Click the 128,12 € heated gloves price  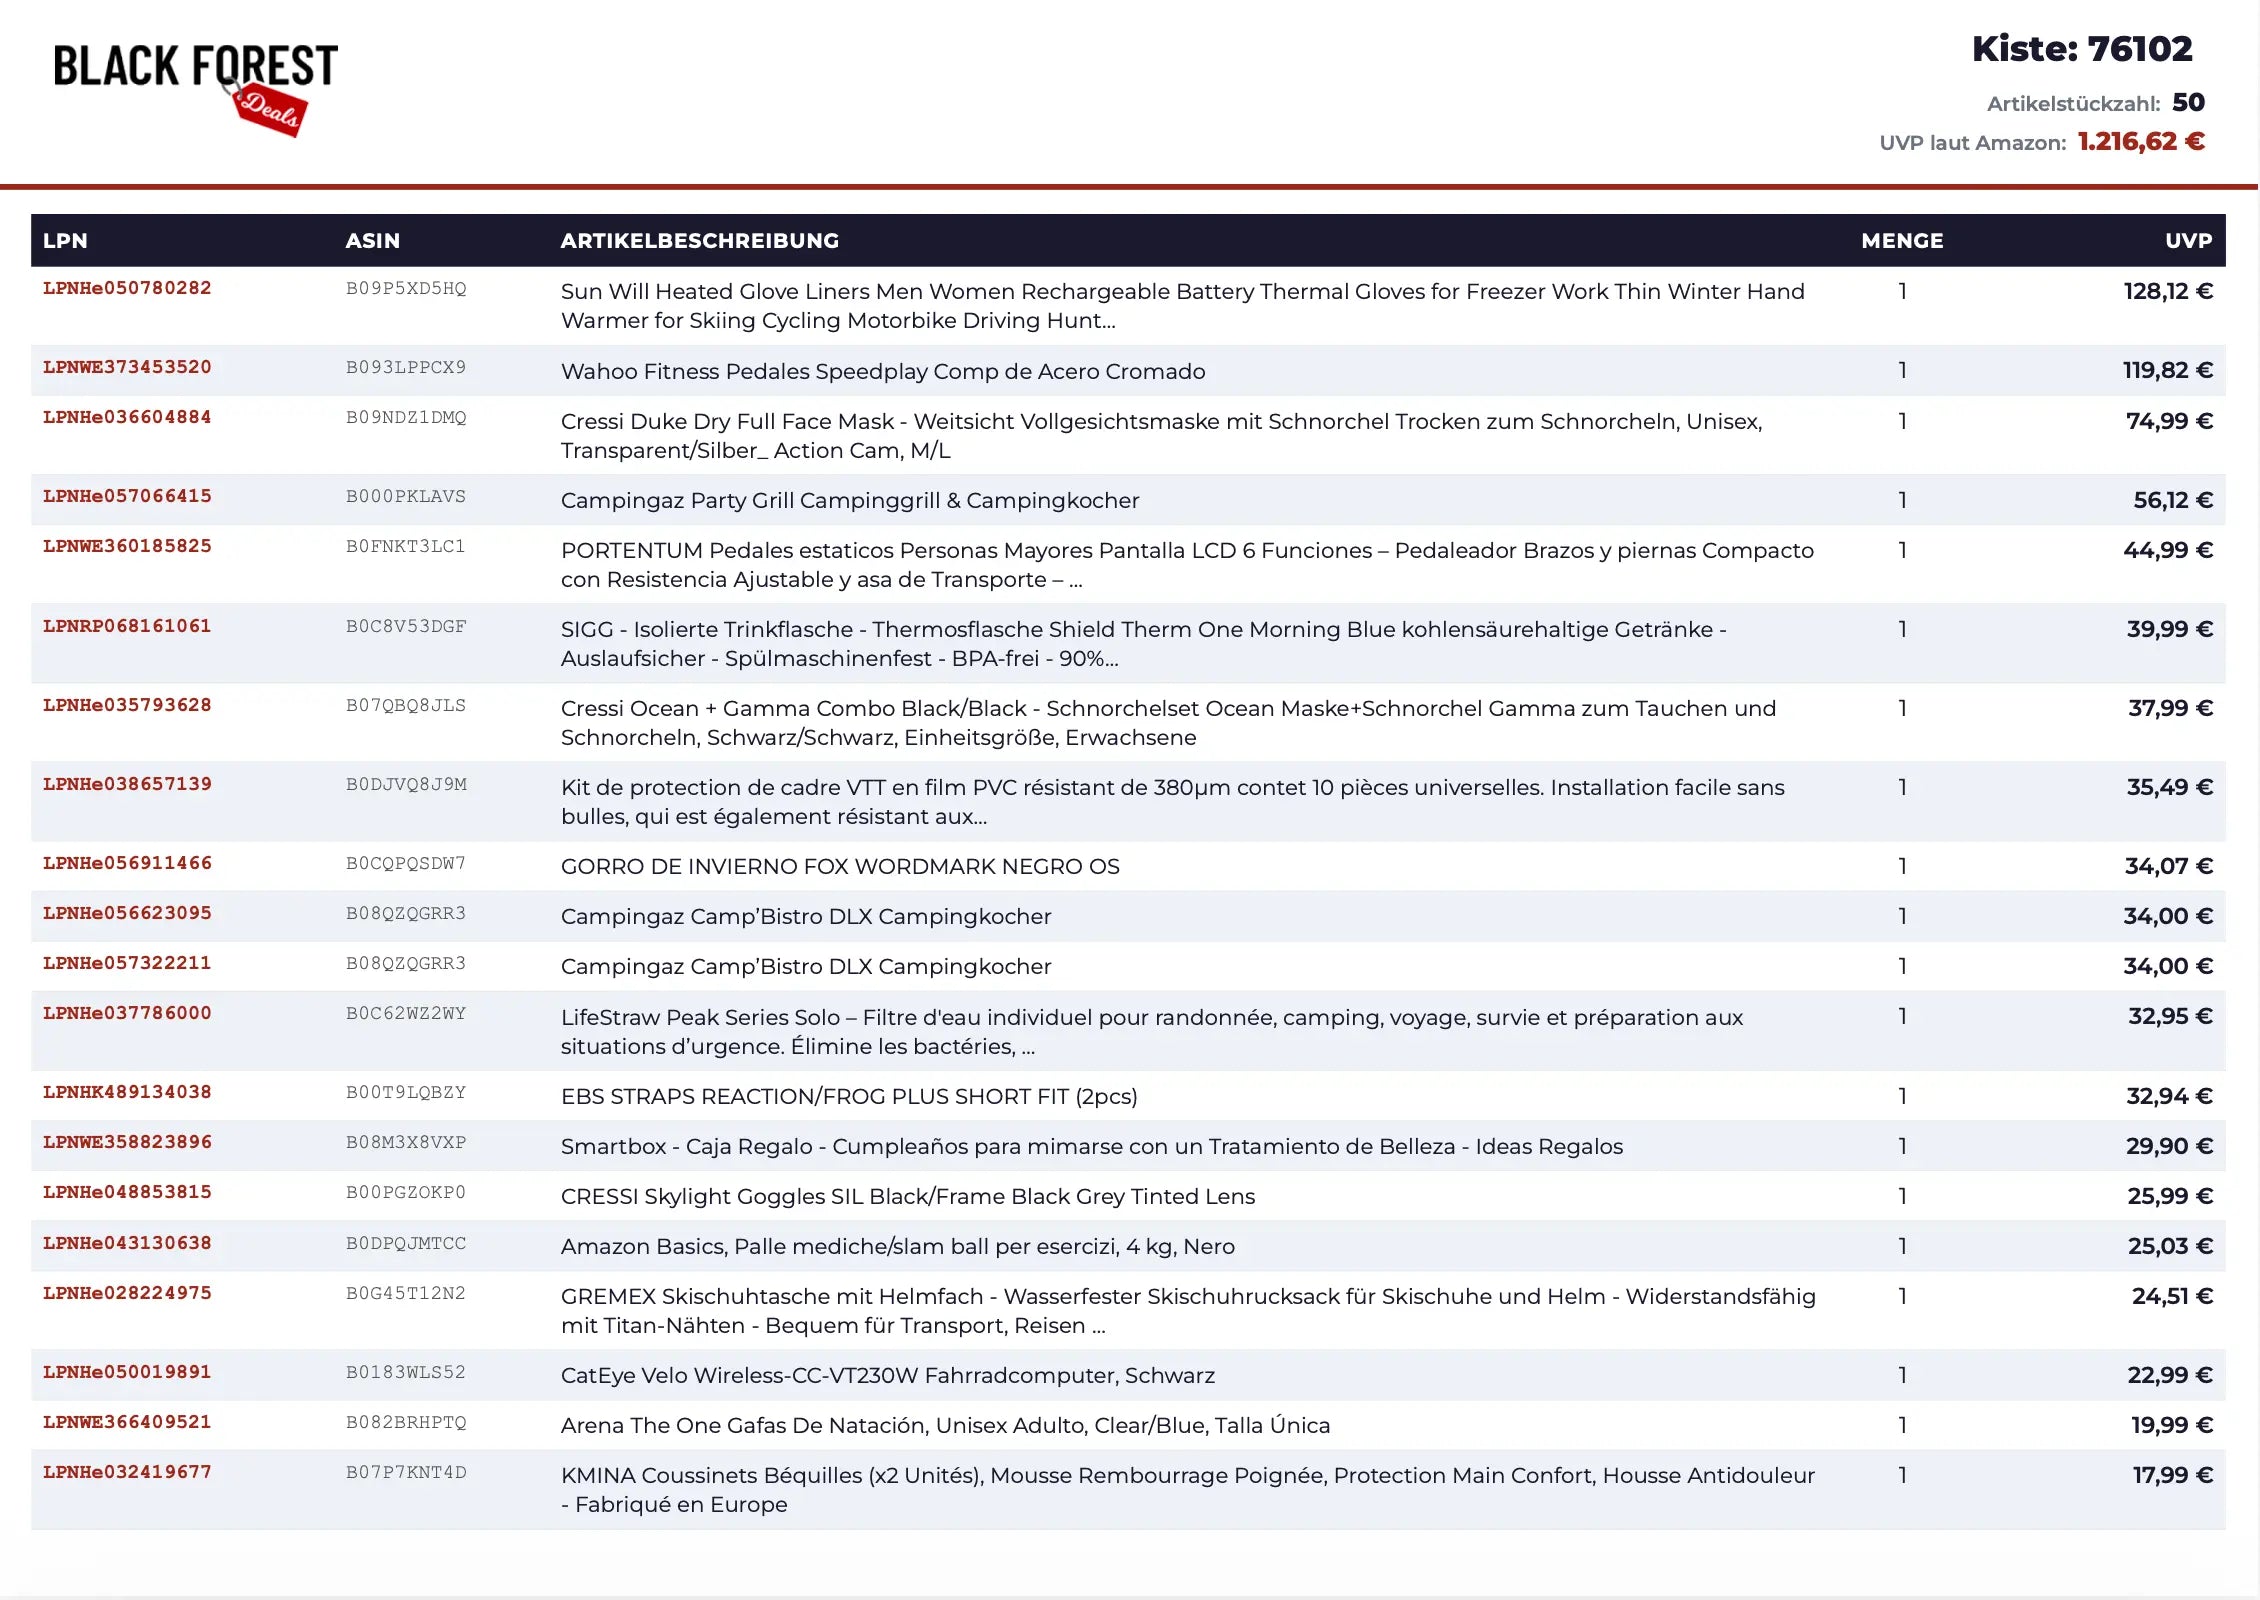coord(2167,291)
